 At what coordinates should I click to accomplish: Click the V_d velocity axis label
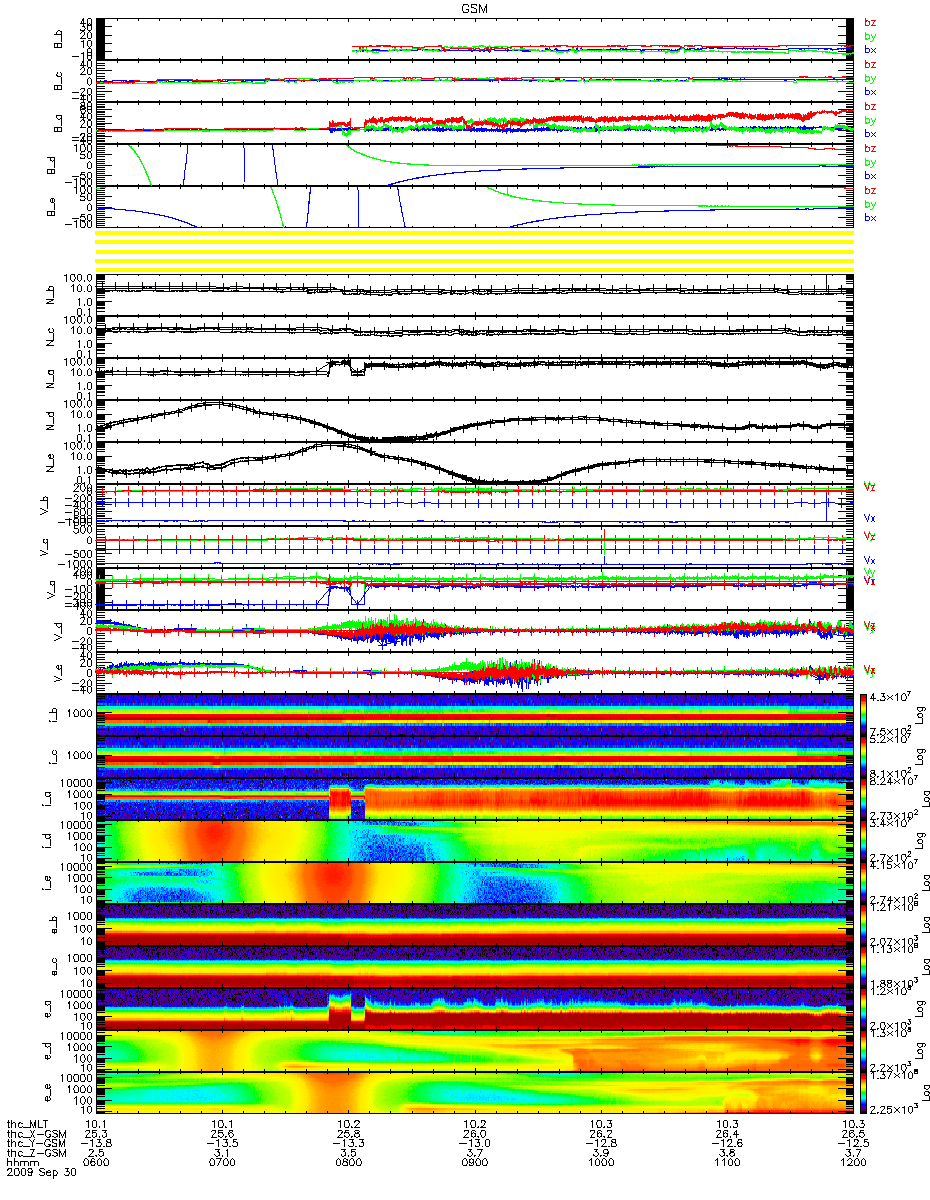pyautogui.click(x=58, y=630)
